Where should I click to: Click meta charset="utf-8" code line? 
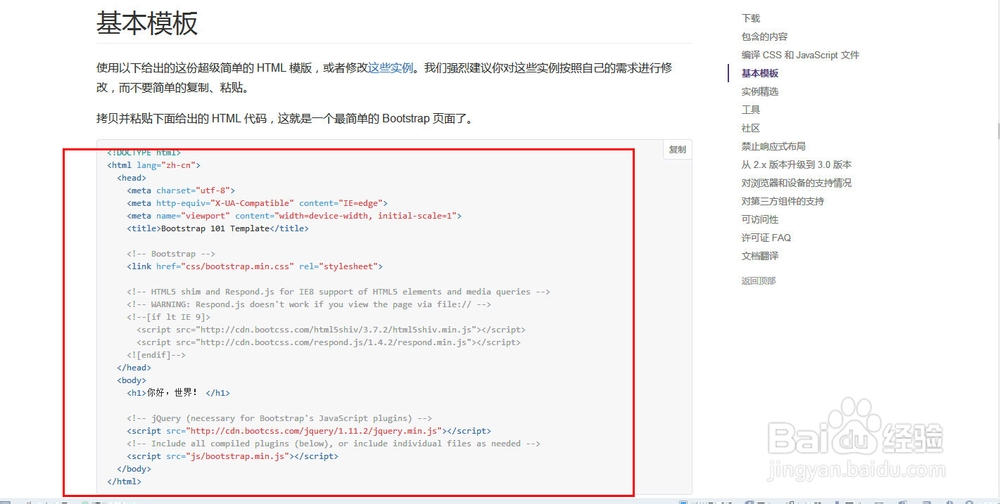click(181, 190)
